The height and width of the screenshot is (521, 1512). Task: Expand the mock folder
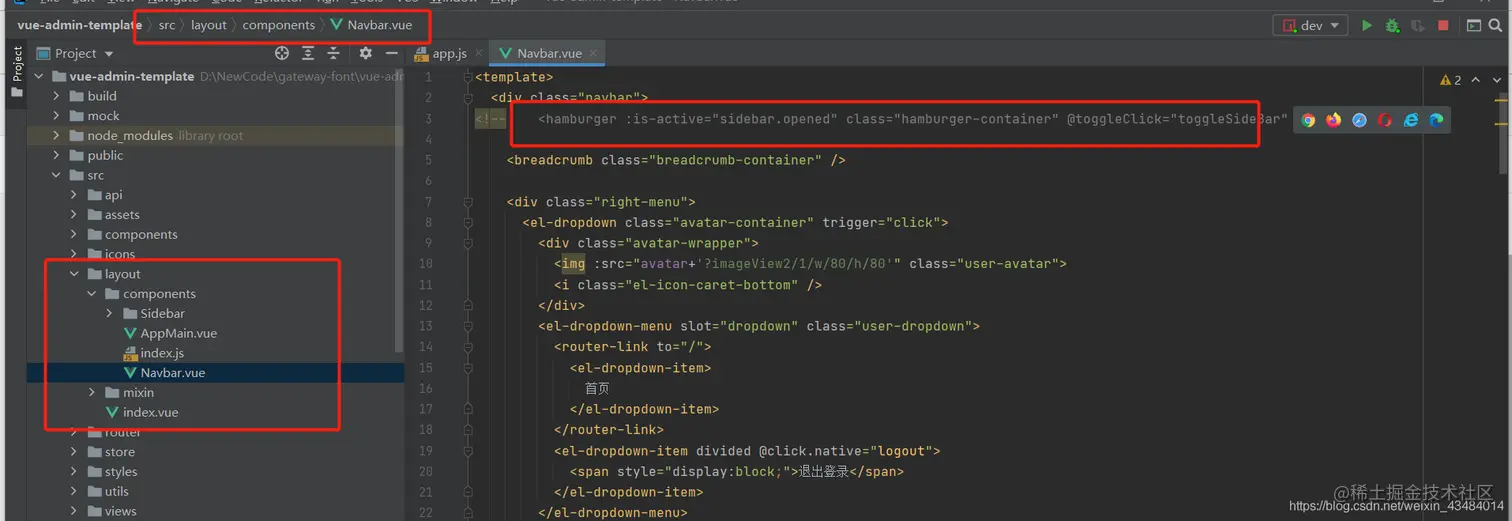(x=57, y=116)
